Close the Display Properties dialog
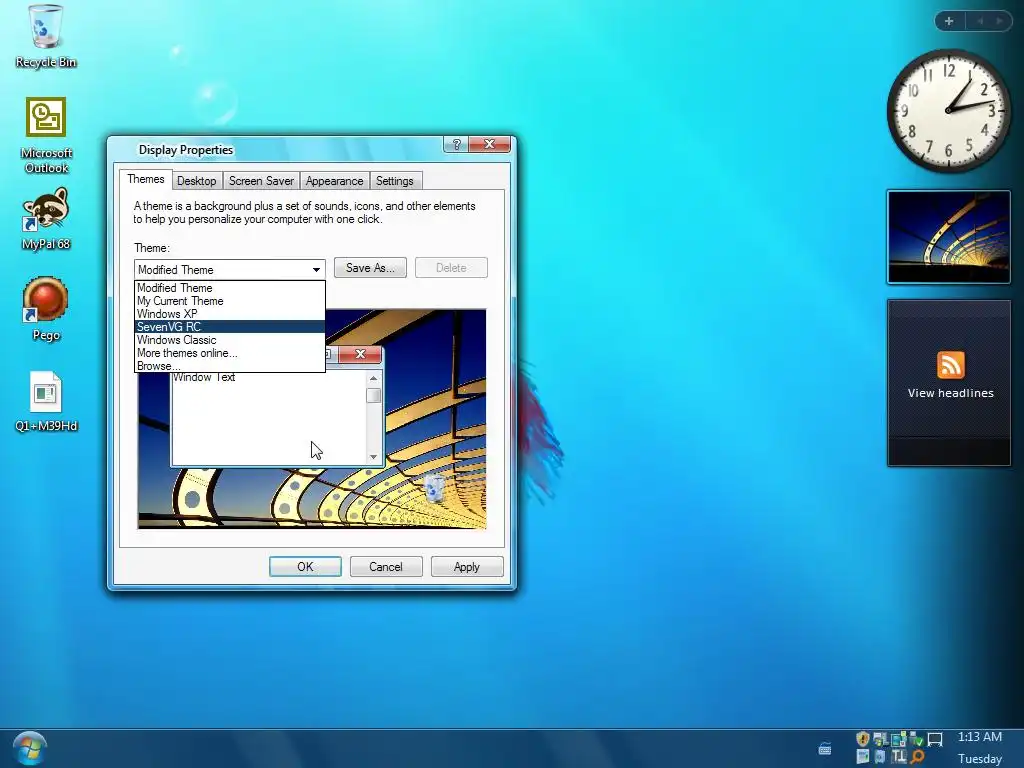This screenshot has width=1024, height=768. 490,144
